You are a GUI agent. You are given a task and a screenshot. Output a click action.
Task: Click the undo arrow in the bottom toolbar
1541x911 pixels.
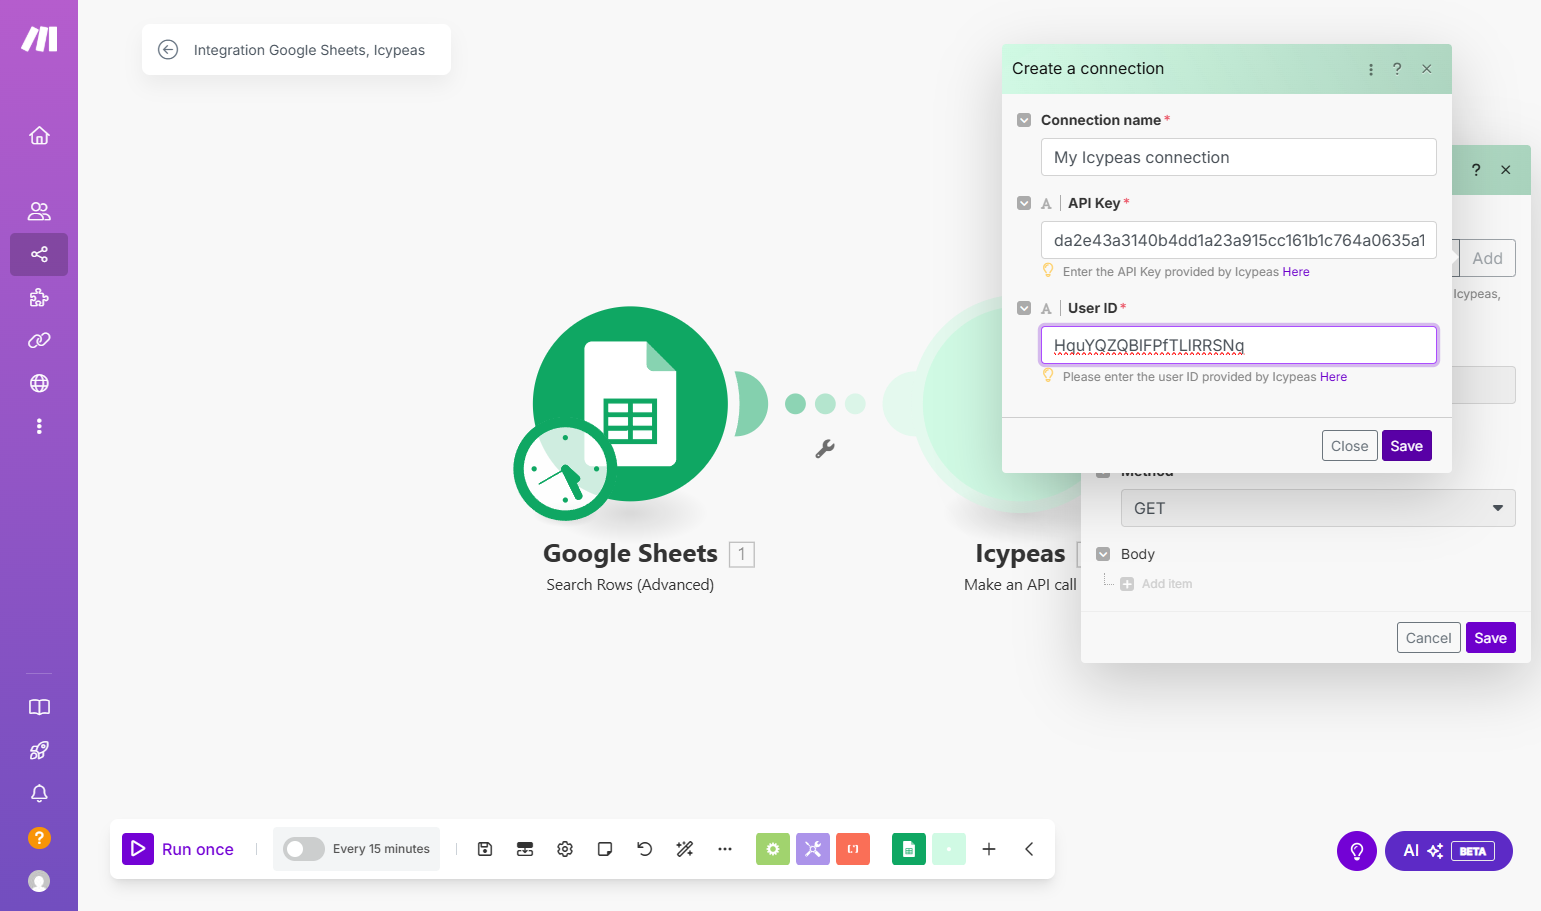[645, 849]
